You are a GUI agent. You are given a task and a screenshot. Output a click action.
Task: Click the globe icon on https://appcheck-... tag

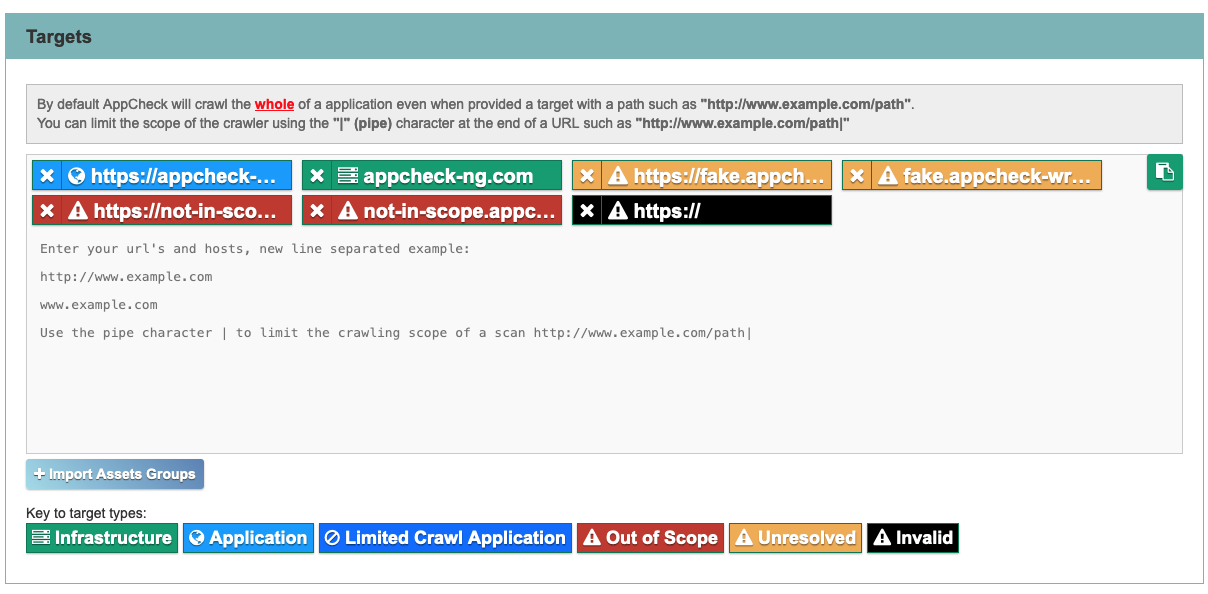coord(76,176)
